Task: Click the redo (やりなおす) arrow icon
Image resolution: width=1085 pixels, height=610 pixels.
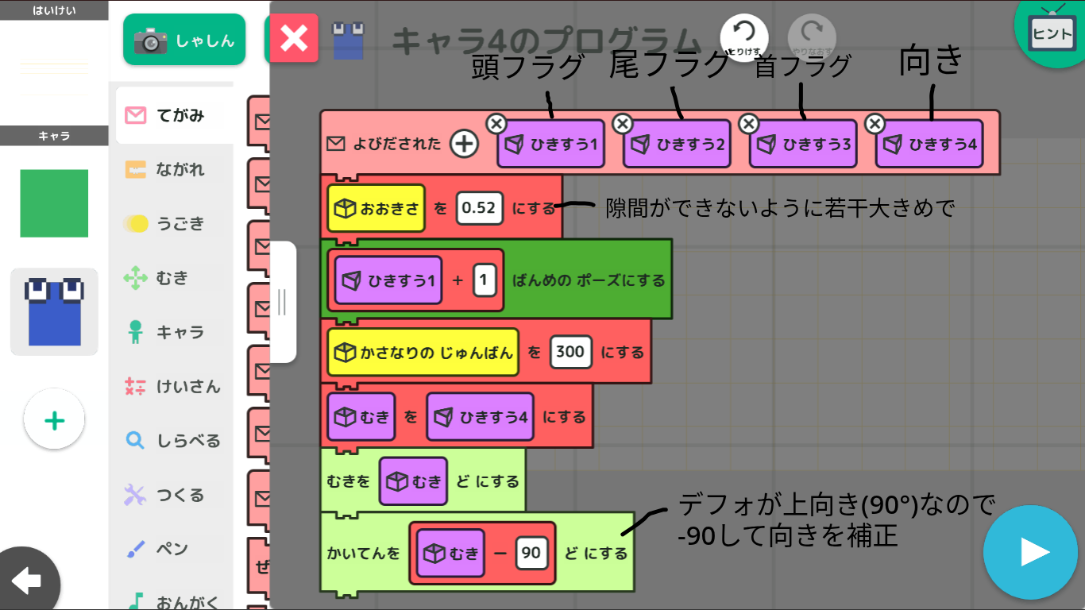Action: [812, 37]
